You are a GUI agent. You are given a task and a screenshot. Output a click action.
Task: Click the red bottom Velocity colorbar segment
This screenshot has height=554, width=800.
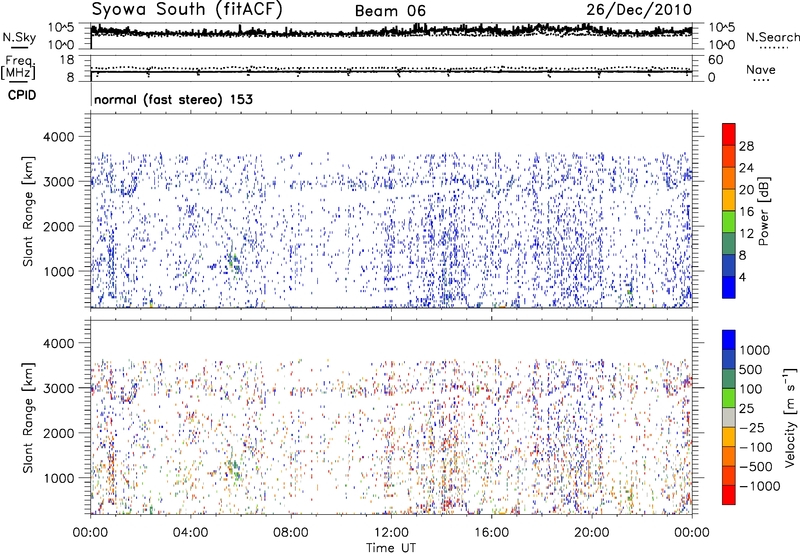coord(729,495)
